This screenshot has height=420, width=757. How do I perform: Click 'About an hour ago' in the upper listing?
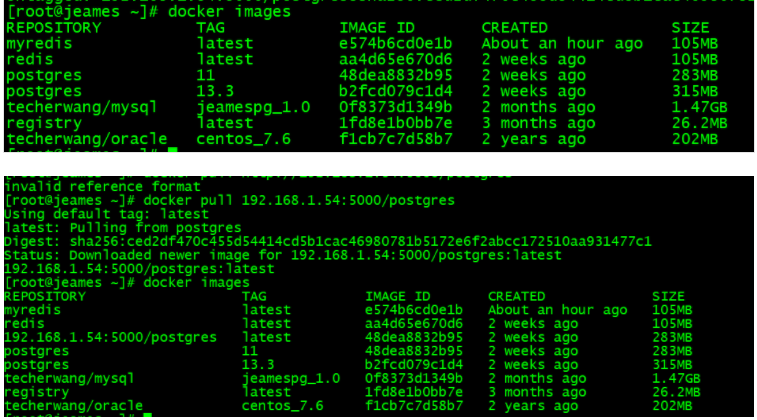562,44
